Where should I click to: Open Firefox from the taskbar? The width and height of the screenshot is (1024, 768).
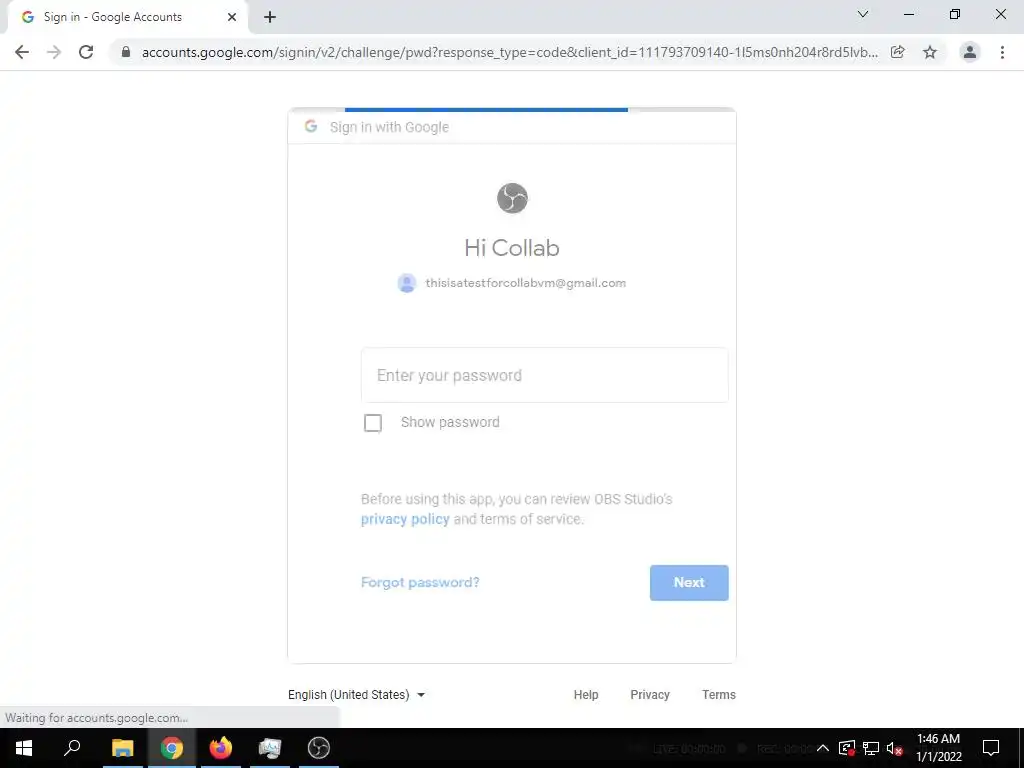pos(221,748)
